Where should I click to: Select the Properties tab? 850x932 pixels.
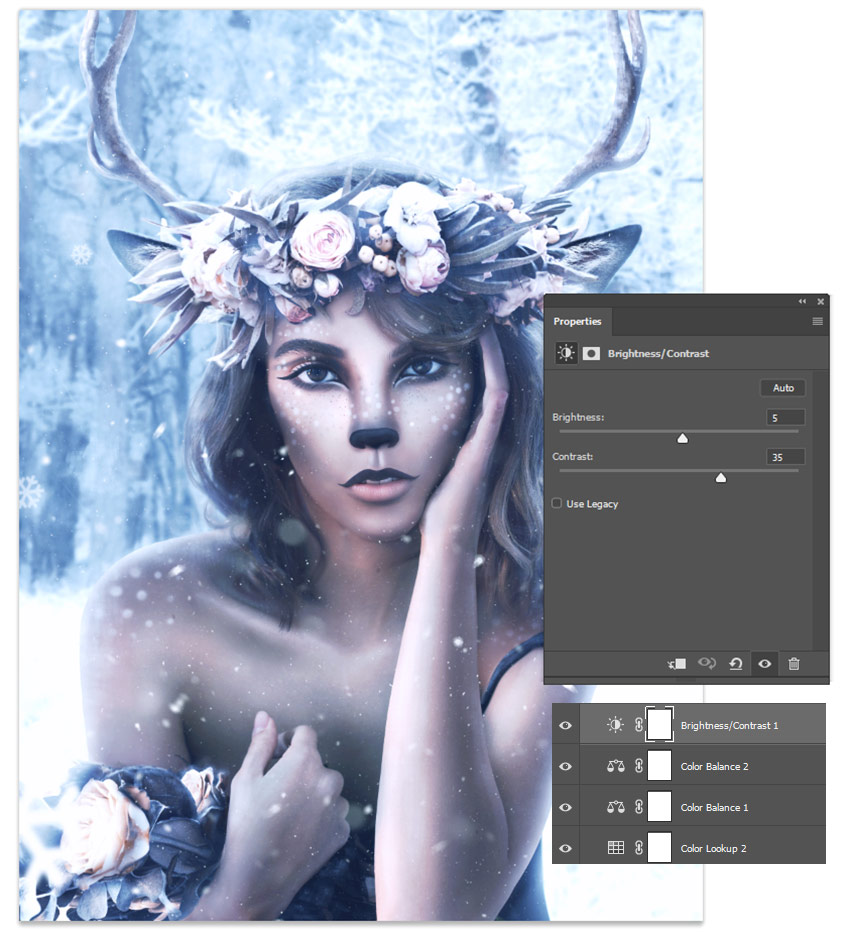click(578, 322)
